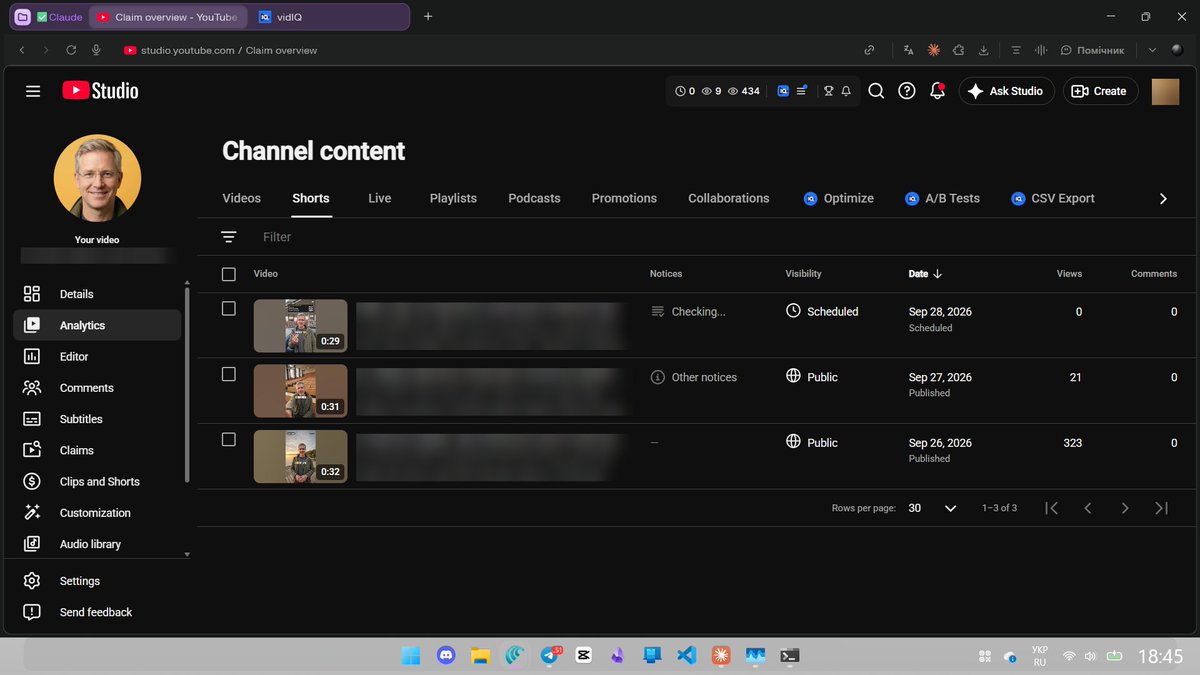Click the orange Claude starburst extension icon

(x=933, y=50)
